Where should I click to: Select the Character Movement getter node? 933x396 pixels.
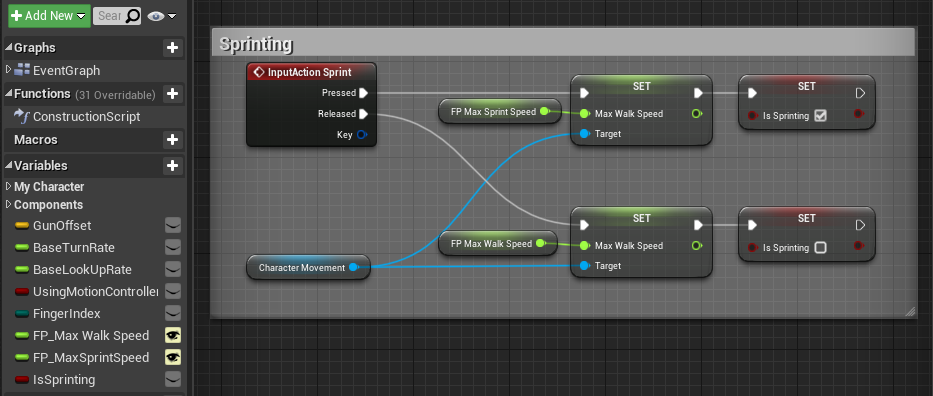[x=308, y=268]
